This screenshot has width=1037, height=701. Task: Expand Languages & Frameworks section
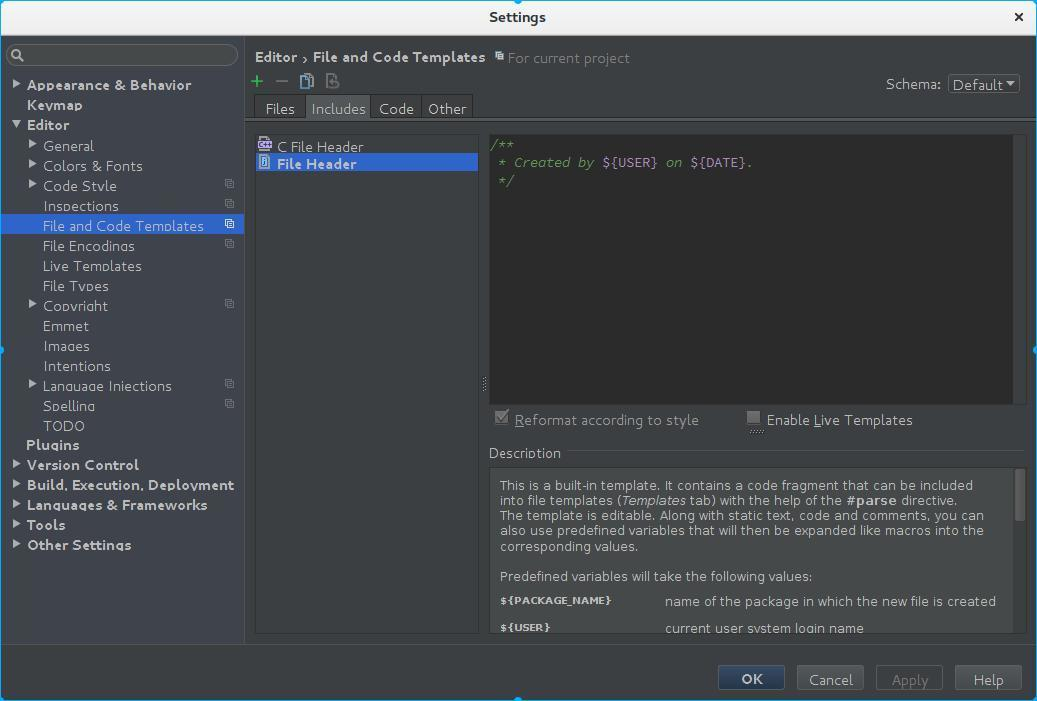point(17,504)
